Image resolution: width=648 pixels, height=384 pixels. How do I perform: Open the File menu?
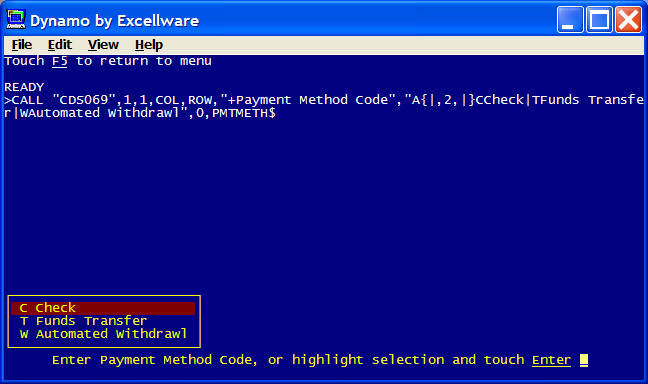21,45
